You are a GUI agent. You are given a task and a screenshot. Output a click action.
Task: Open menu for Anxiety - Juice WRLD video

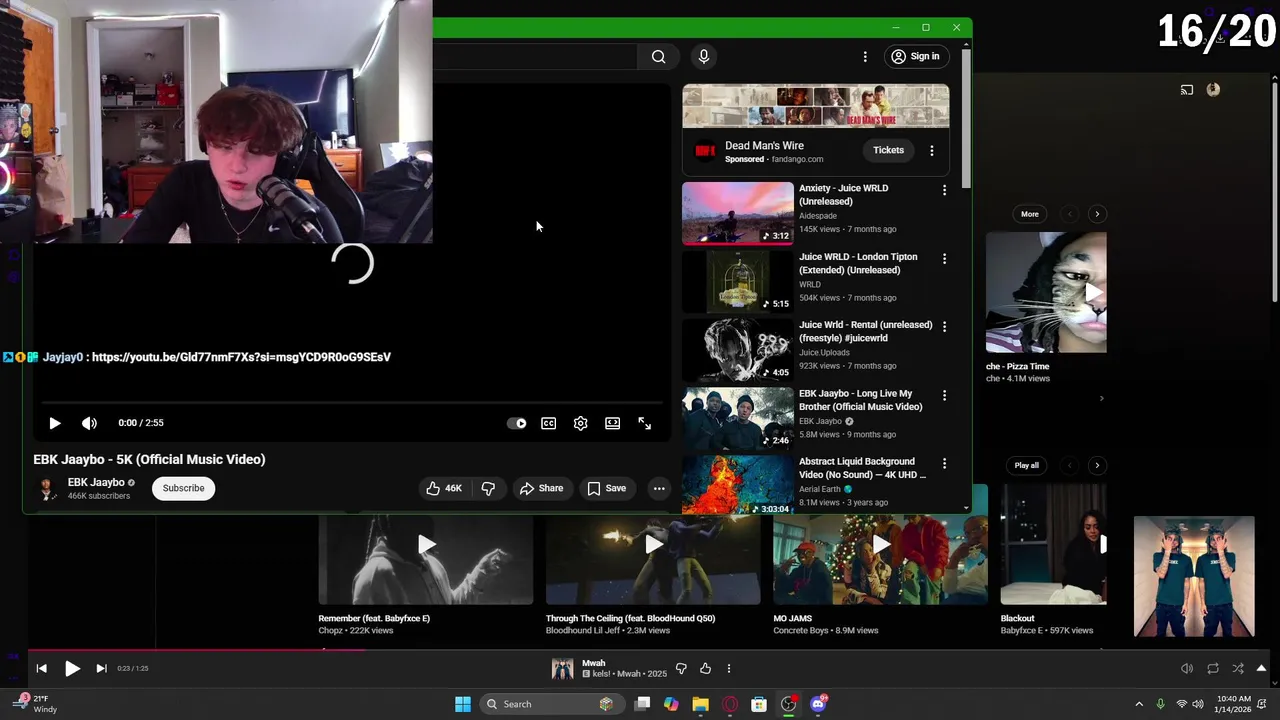pos(944,189)
